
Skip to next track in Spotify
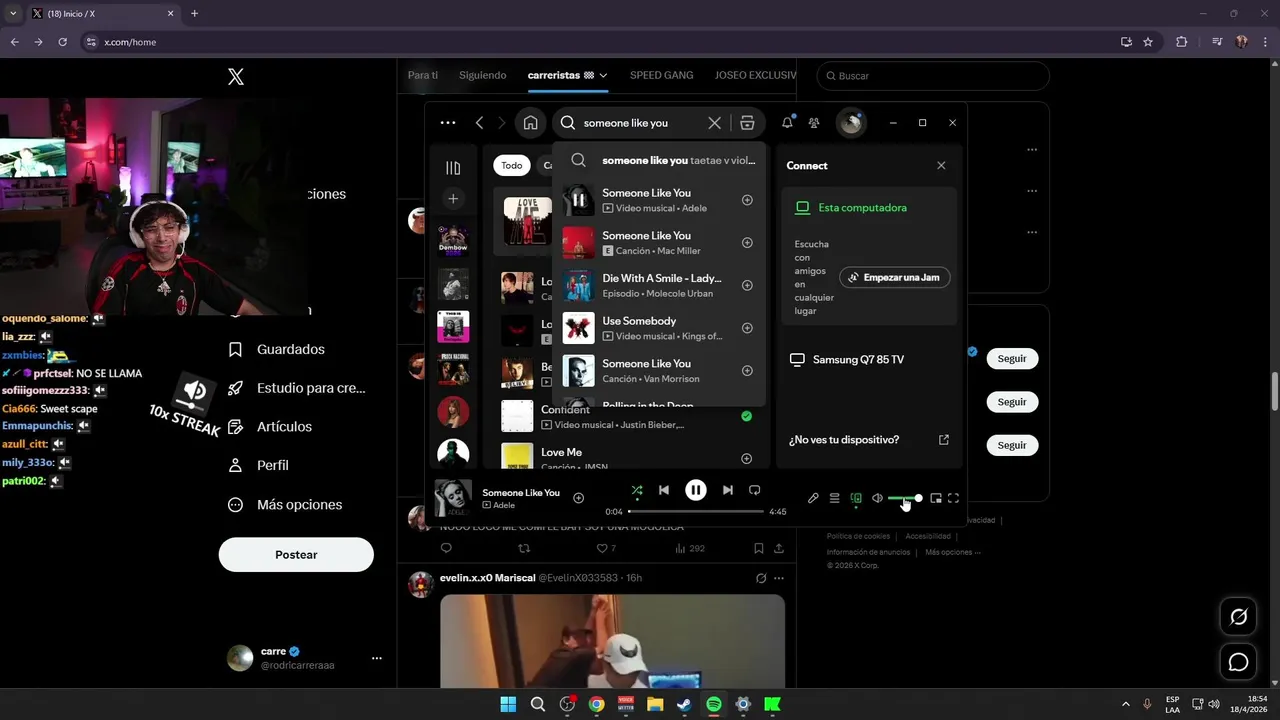[x=728, y=490]
